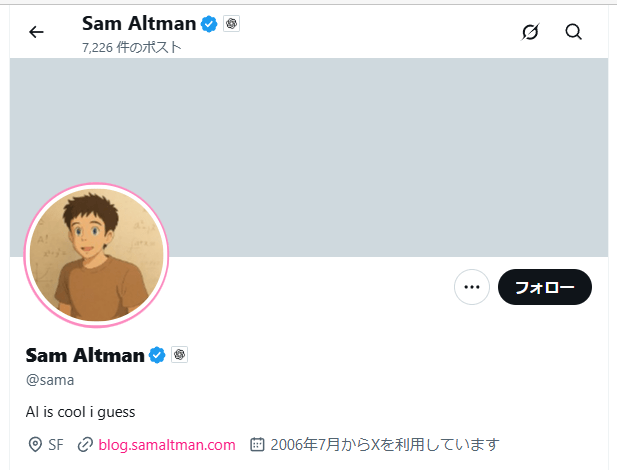This screenshot has height=470, width=617.
Task: Click the location pin icon
Action: [34, 444]
